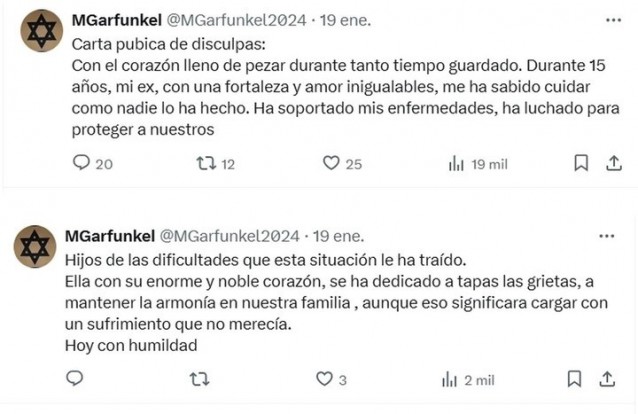The image size is (638, 414).
Task: Open the star avatar on first tweet
Action: click(x=40, y=32)
